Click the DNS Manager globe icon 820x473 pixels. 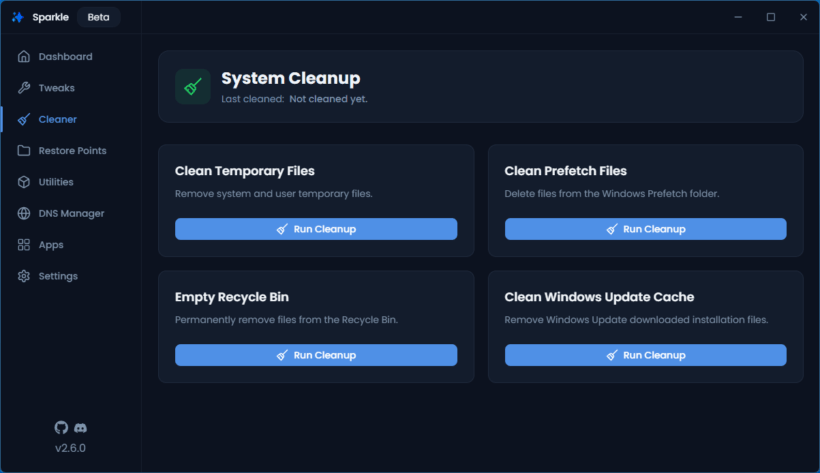[24, 213]
